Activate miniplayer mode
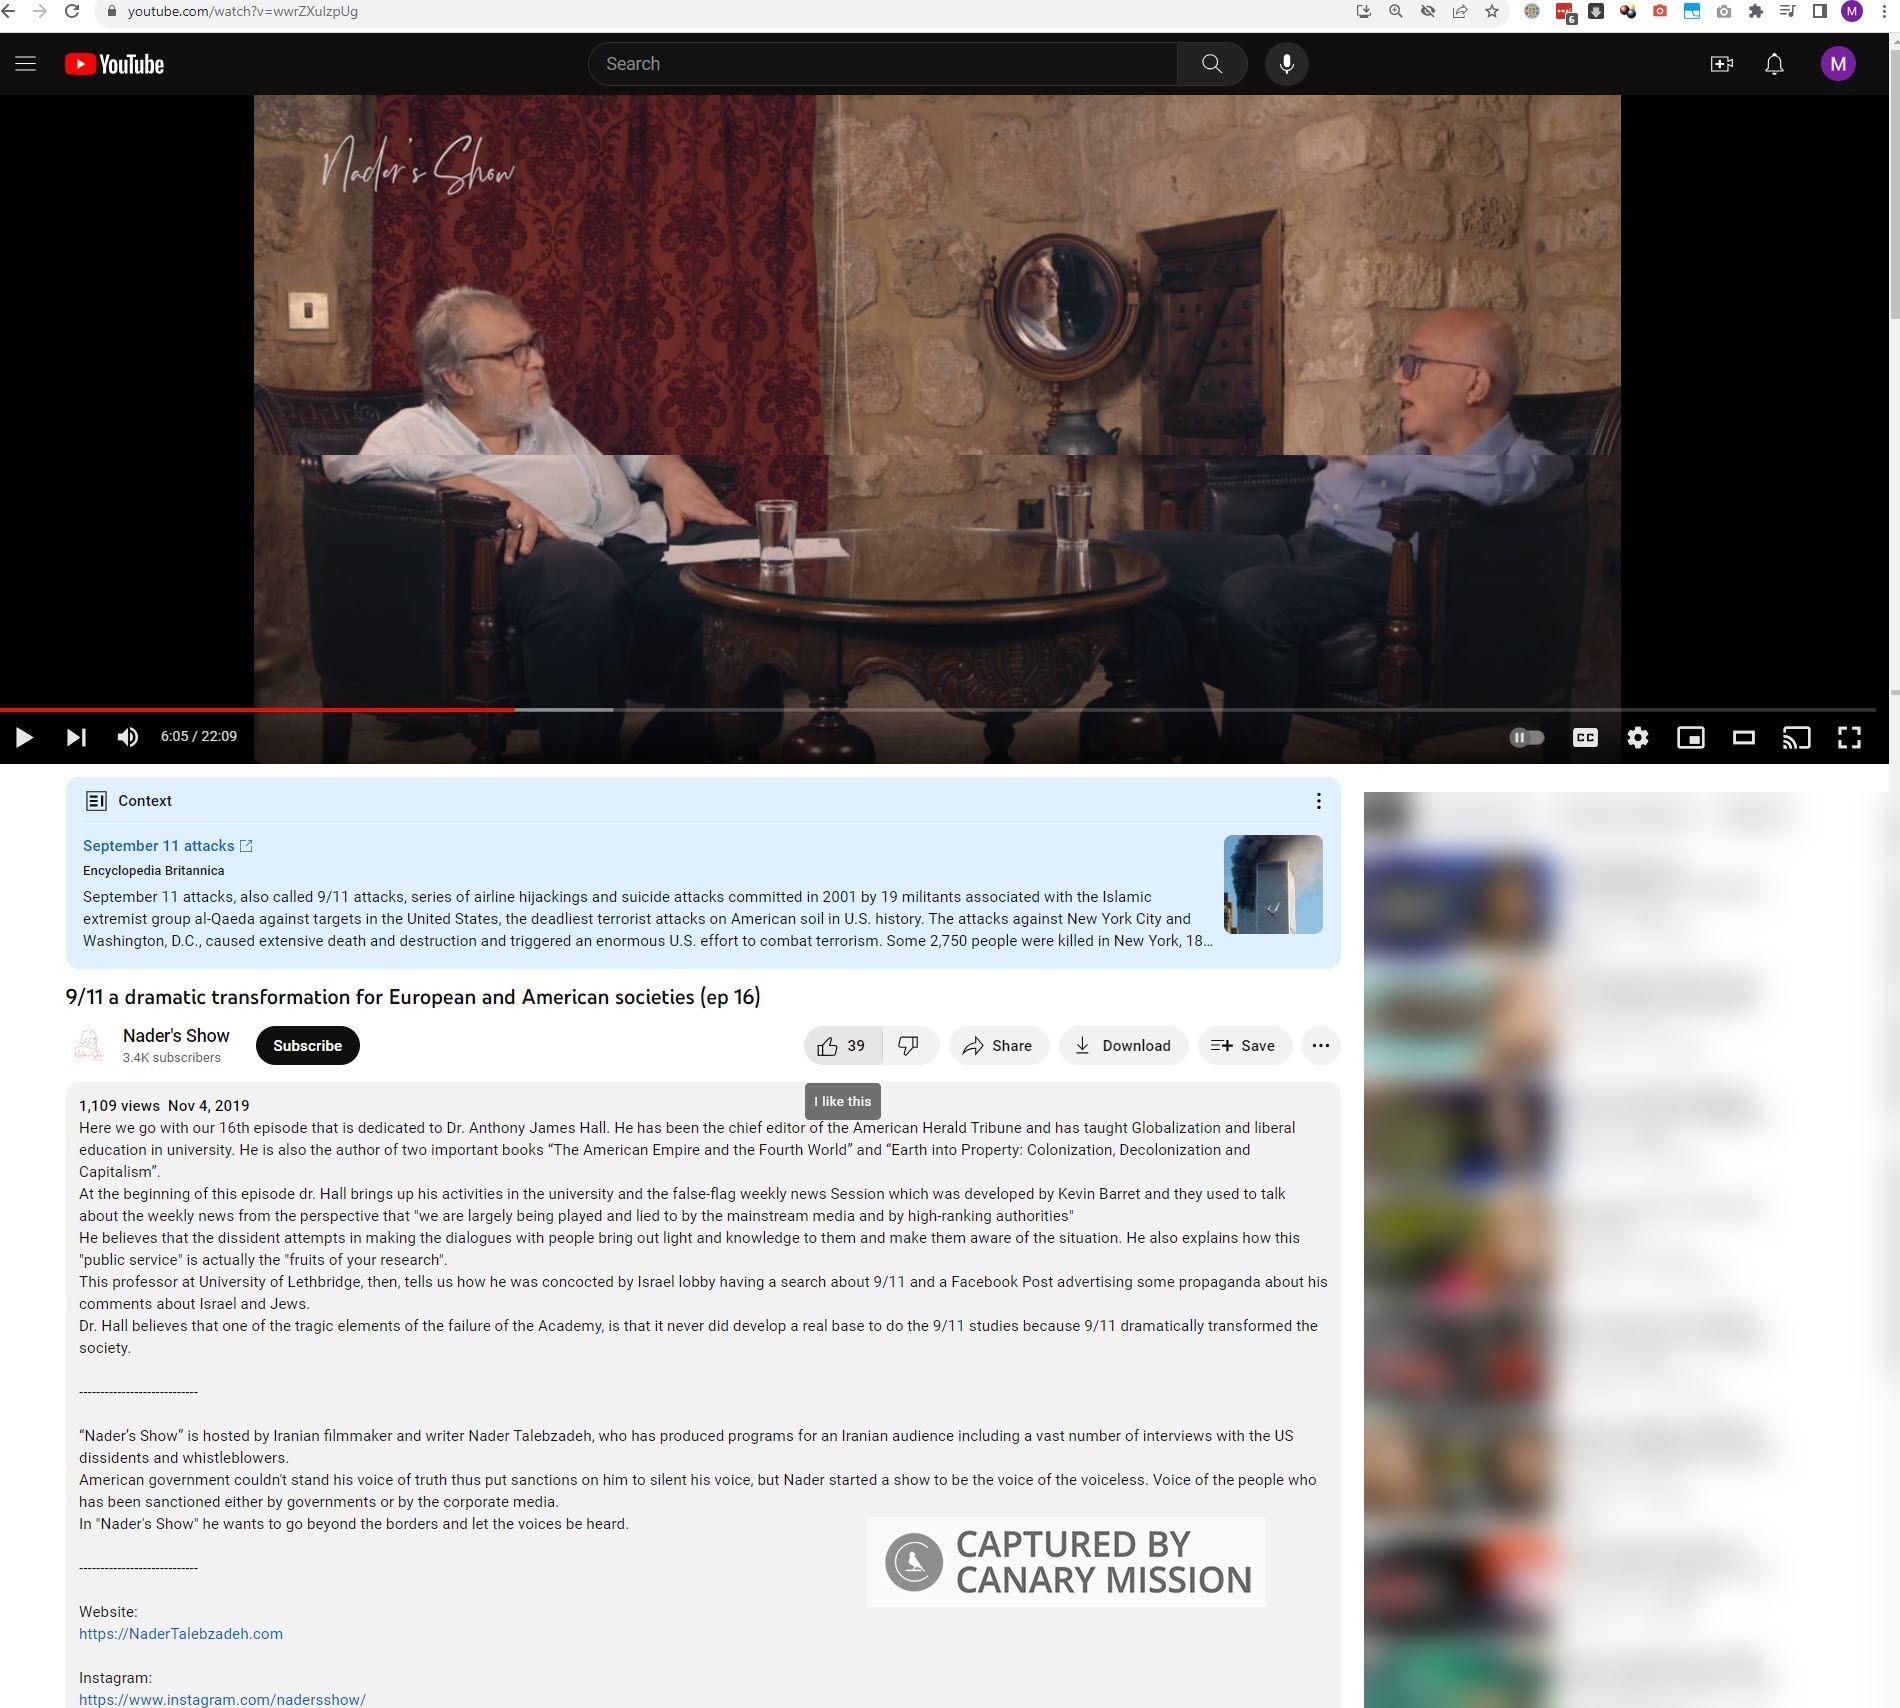The width and height of the screenshot is (1900, 1708). (x=1690, y=738)
